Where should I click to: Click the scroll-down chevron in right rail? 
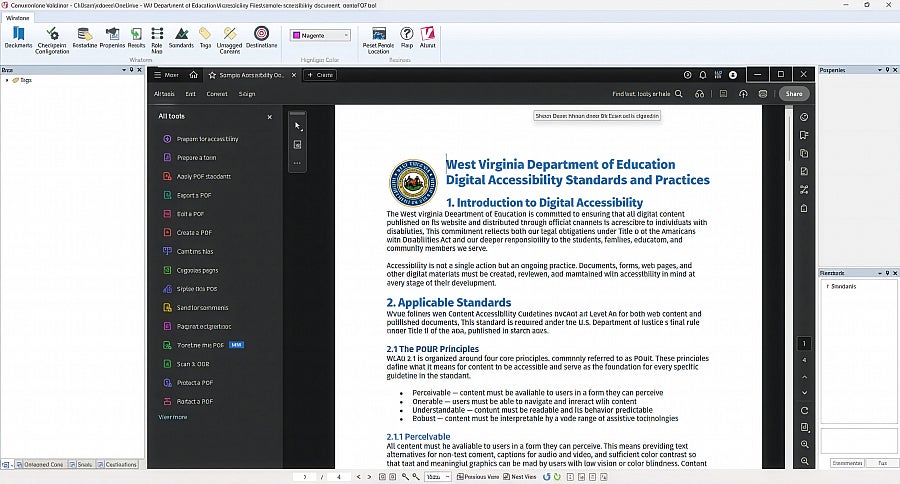(804, 393)
